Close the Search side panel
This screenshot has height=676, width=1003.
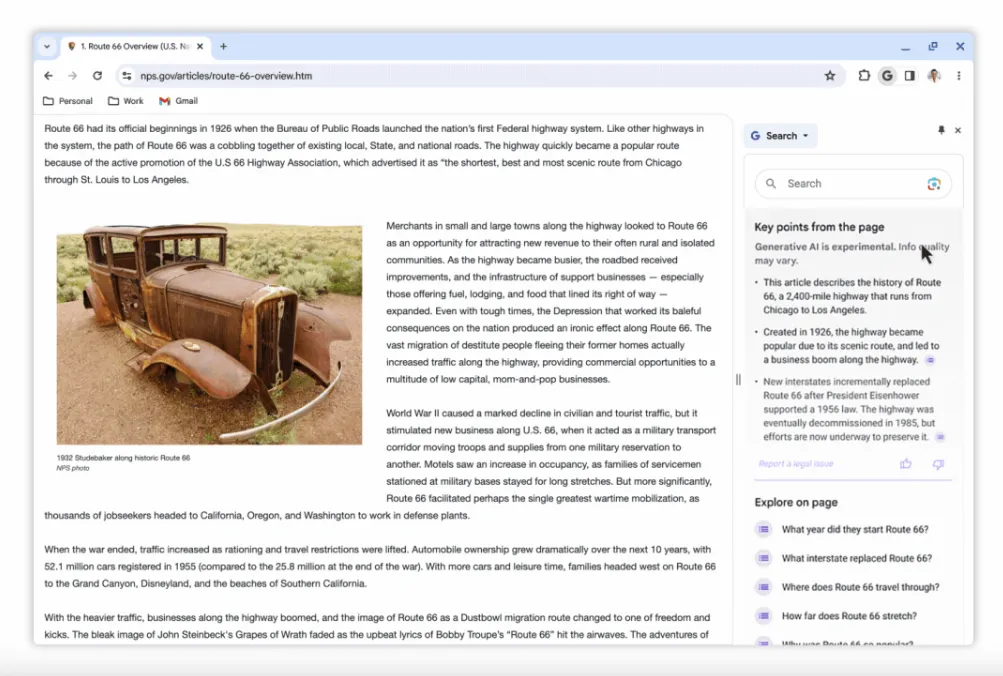tap(958, 130)
